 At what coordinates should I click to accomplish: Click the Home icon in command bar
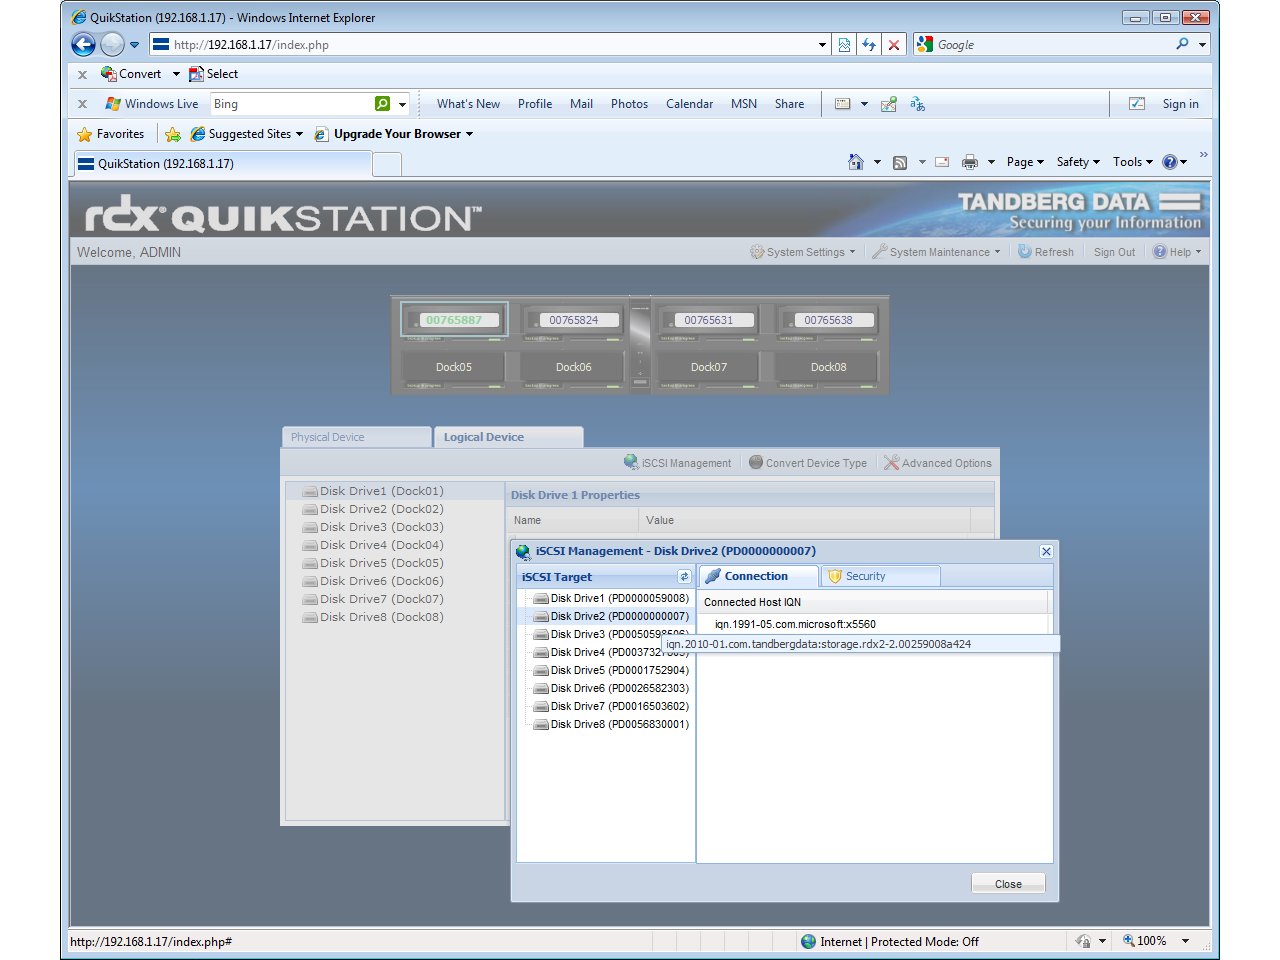pyautogui.click(x=855, y=162)
